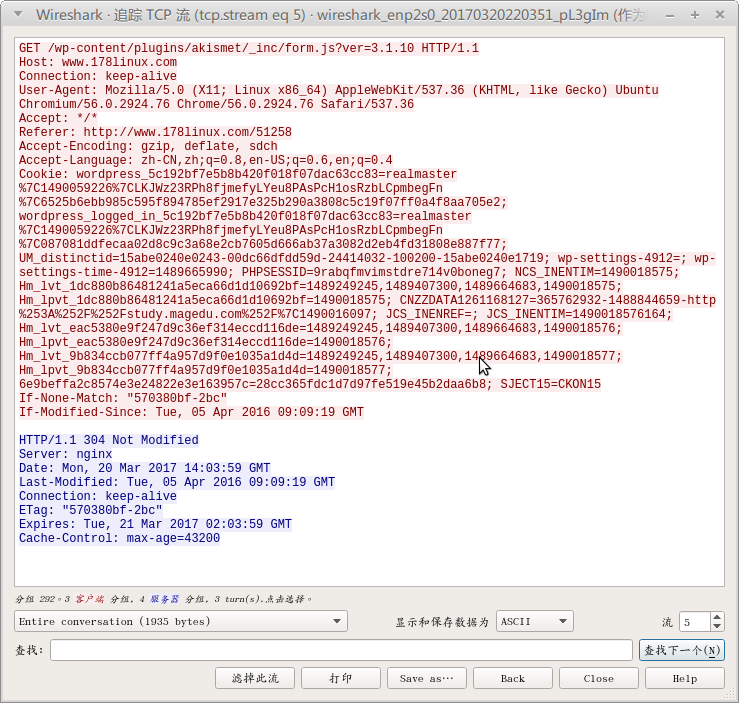Image resolution: width=739 pixels, height=703 pixels.
Task: Click the Accept: */* header line
Action: 58,118
